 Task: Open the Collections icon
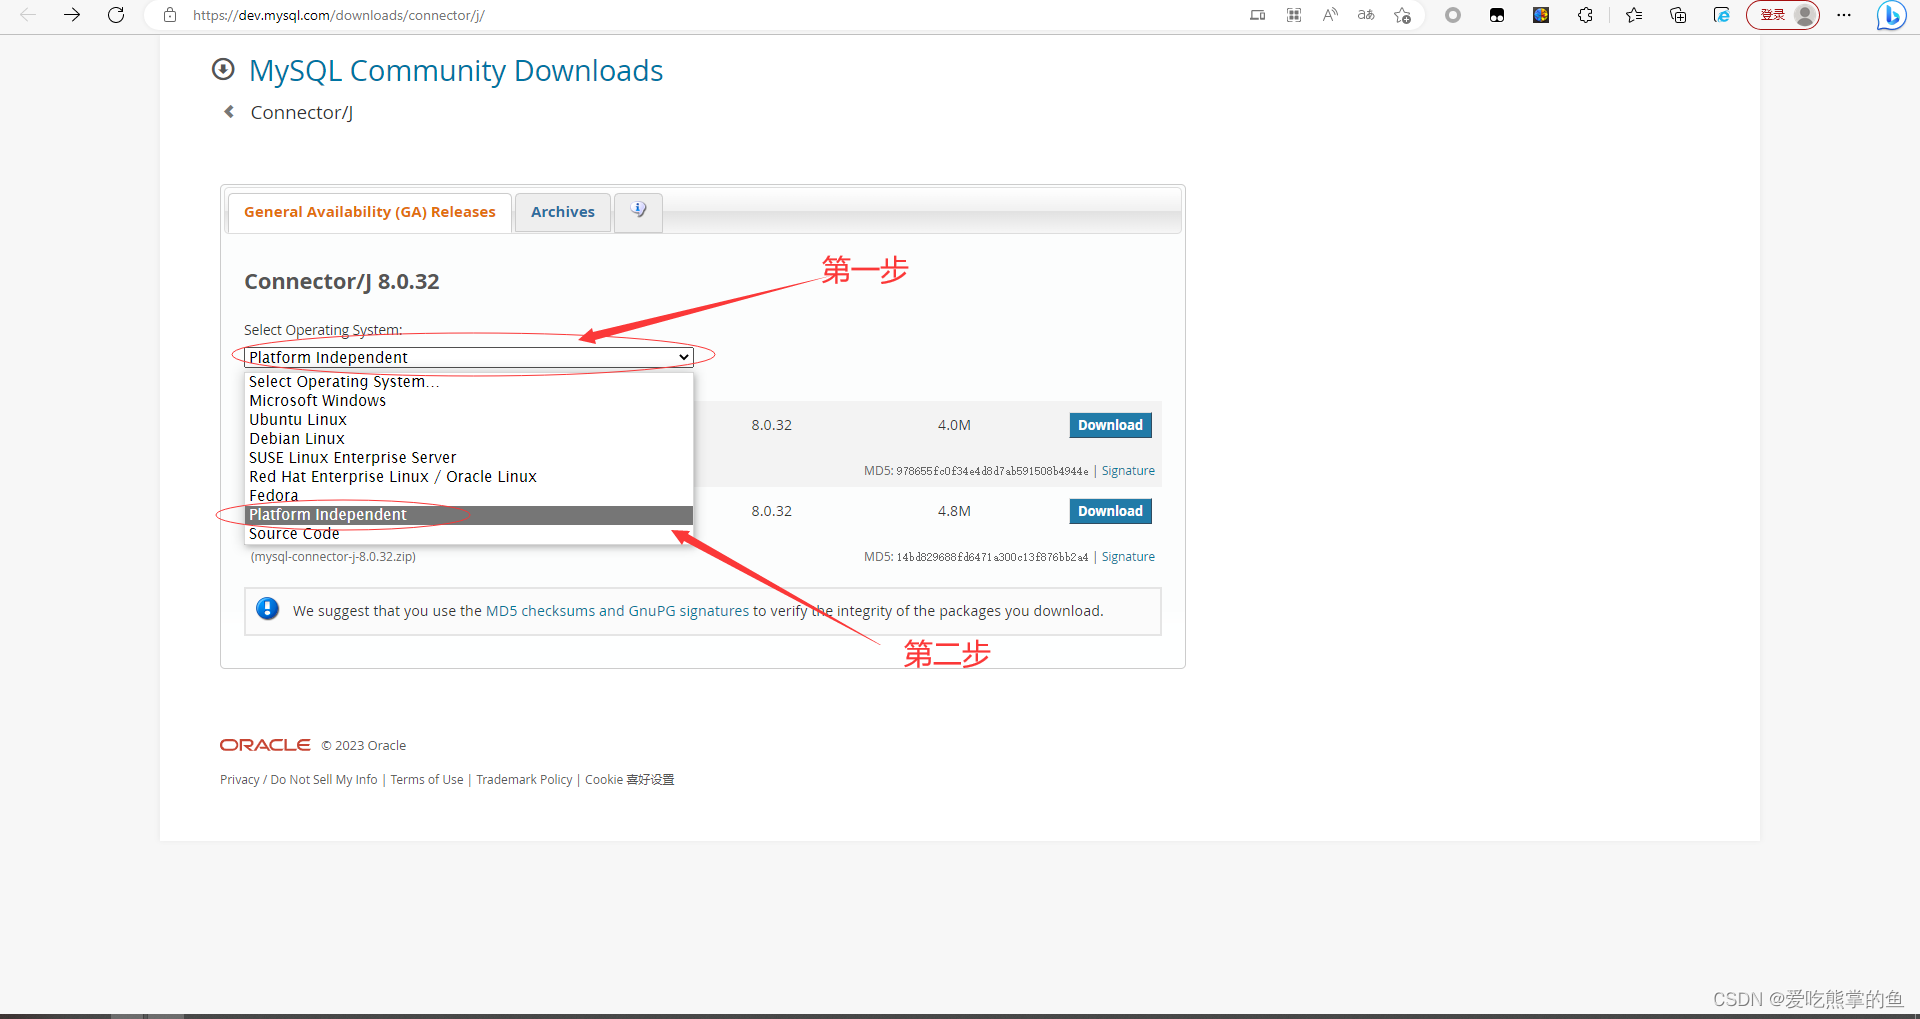pyautogui.click(x=1678, y=15)
